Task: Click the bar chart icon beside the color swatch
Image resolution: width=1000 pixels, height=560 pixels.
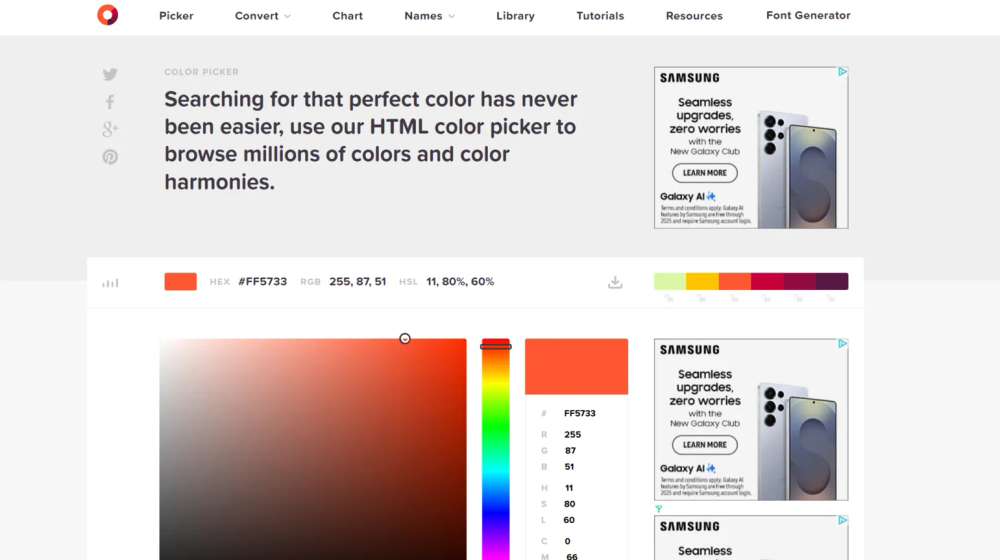Action: (x=110, y=283)
